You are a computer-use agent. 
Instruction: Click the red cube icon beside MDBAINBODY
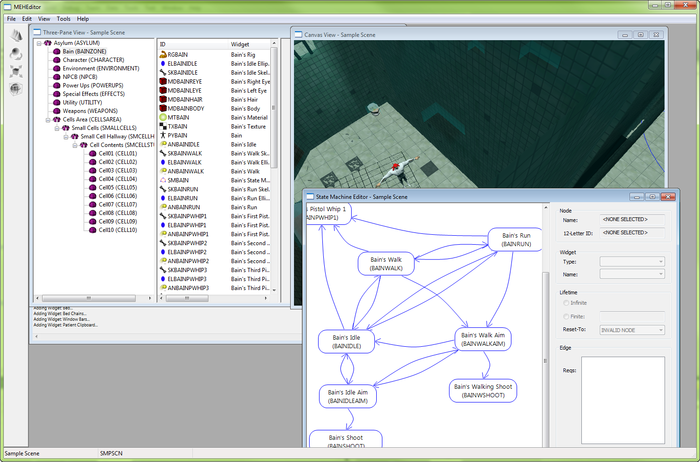coord(163,108)
